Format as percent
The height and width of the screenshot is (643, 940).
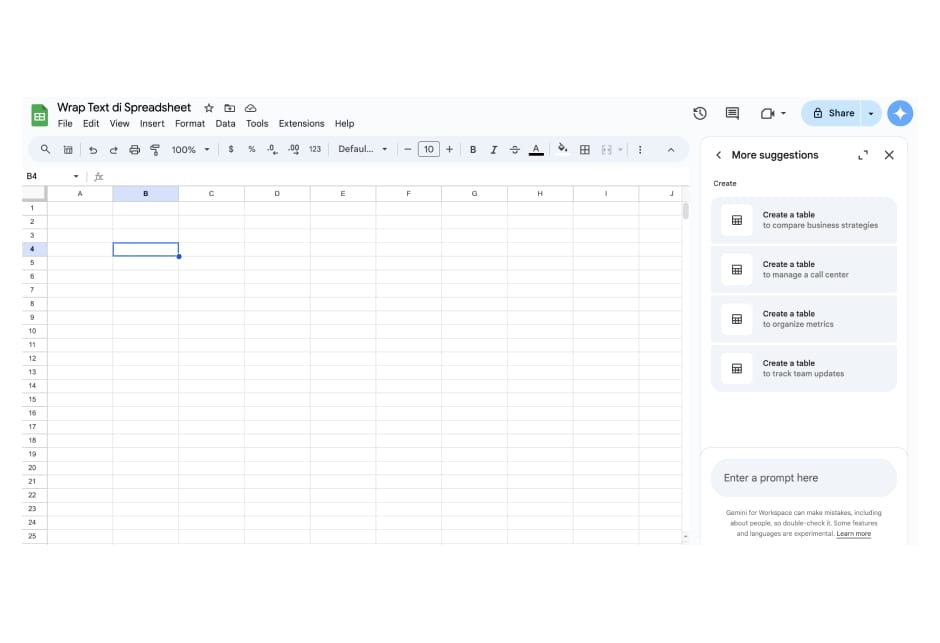pos(252,149)
